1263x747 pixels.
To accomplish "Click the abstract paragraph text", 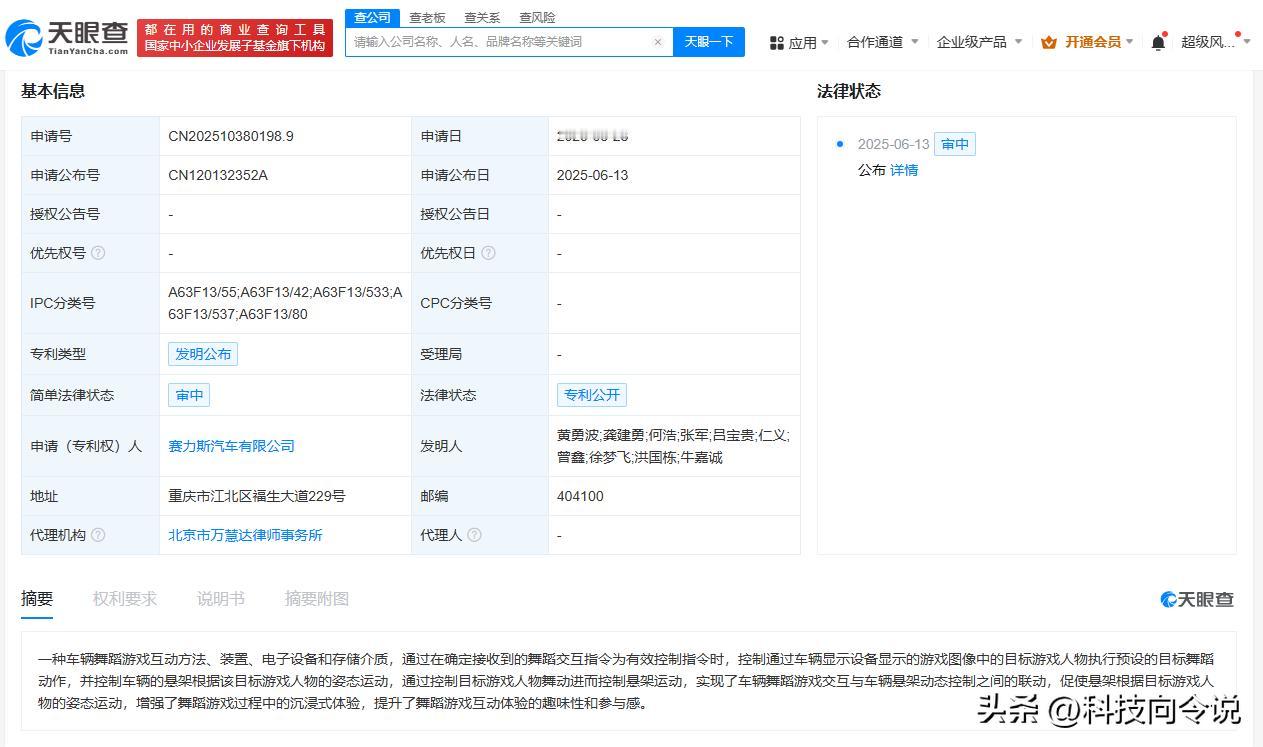I will tap(626, 681).
